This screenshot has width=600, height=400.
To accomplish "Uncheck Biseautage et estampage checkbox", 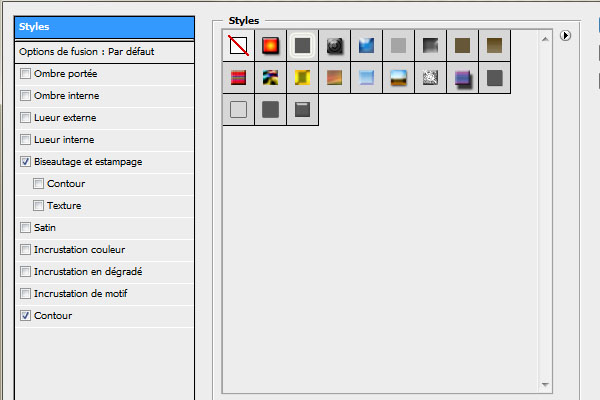I will point(25,162).
